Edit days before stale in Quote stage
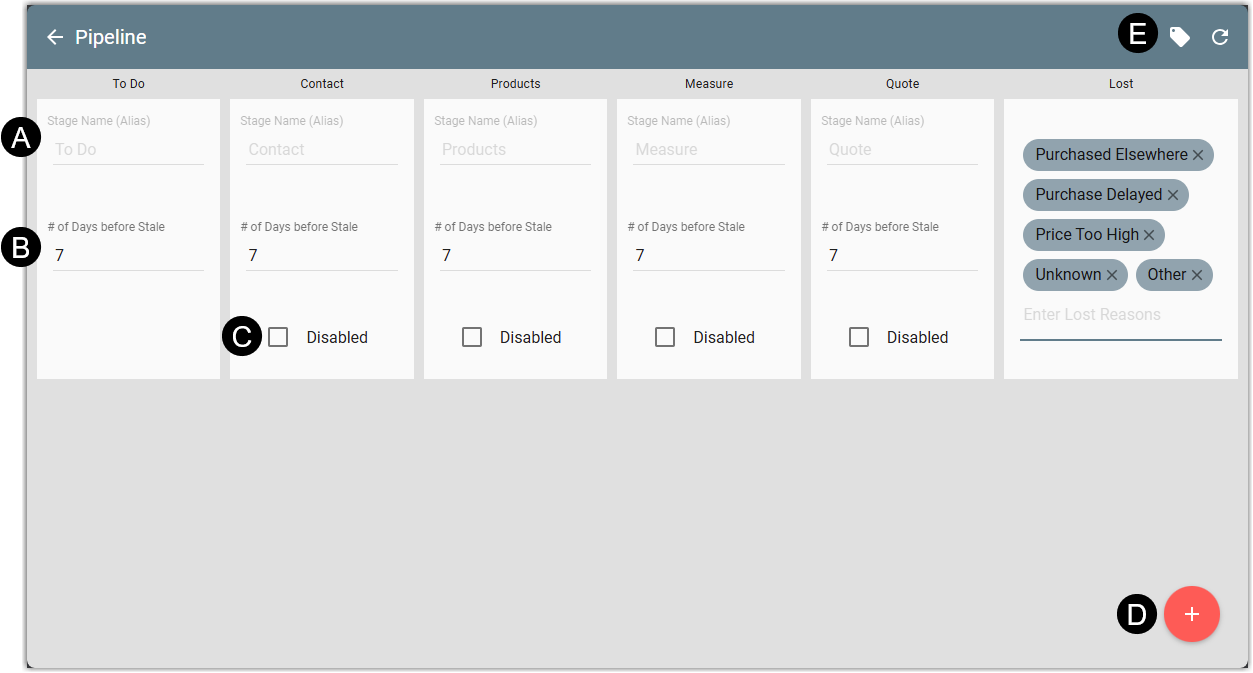This screenshot has width=1253, height=673. (902, 256)
